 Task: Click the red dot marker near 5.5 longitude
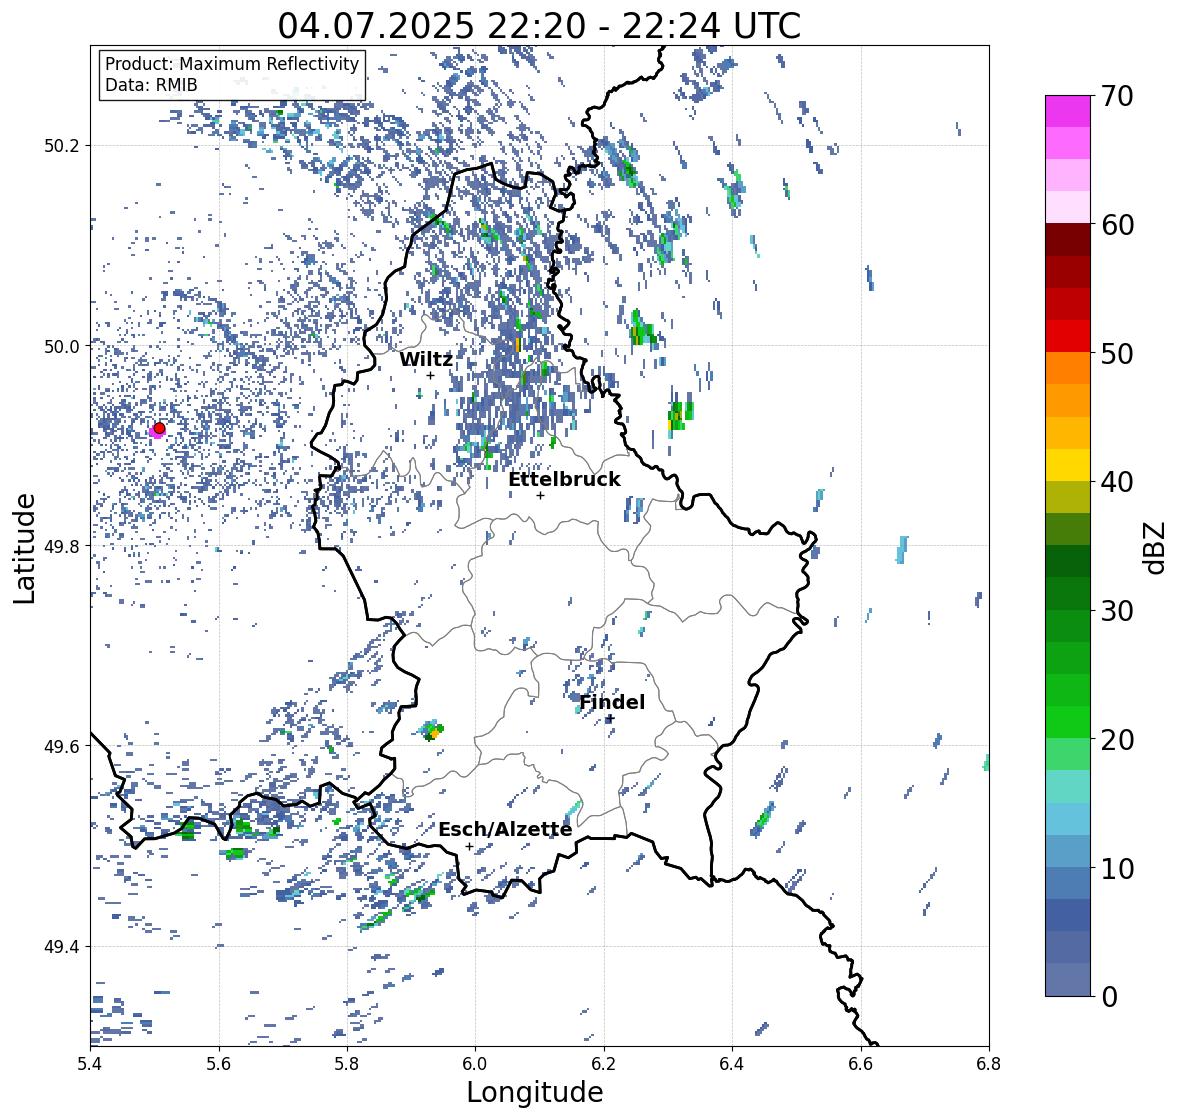tap(159, 428)
